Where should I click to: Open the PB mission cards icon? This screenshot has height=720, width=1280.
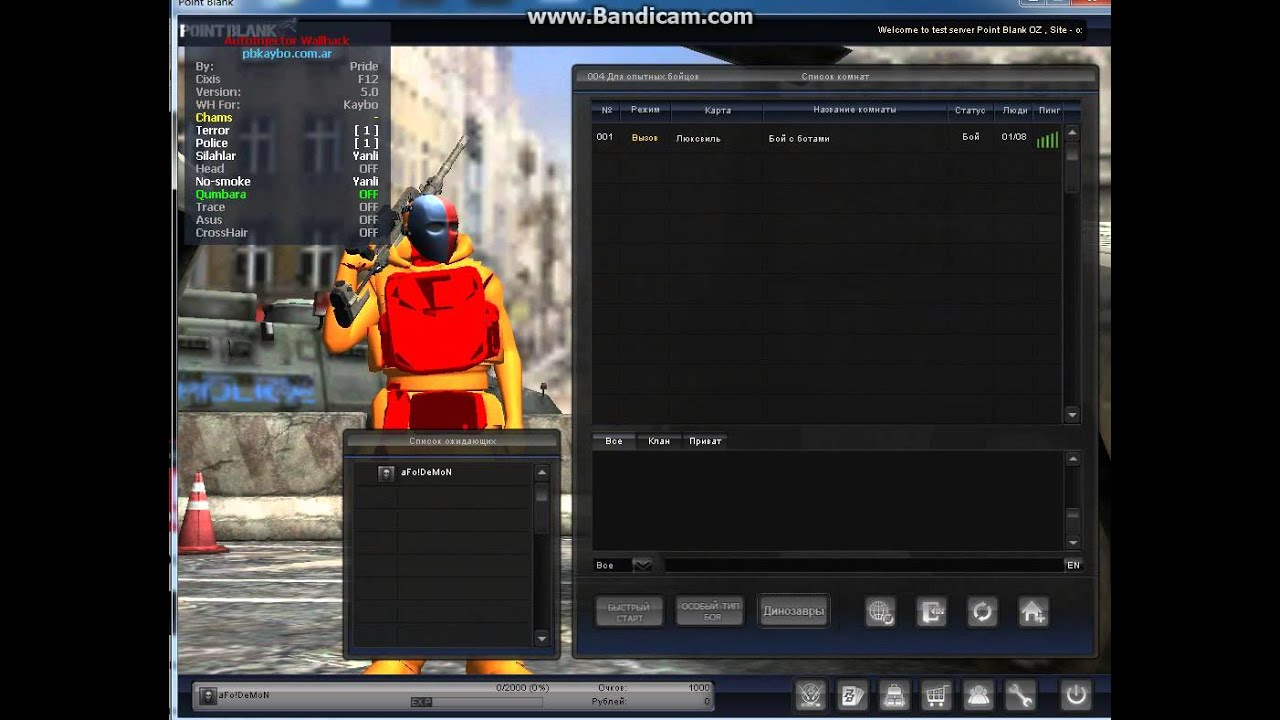click(852, 695)
